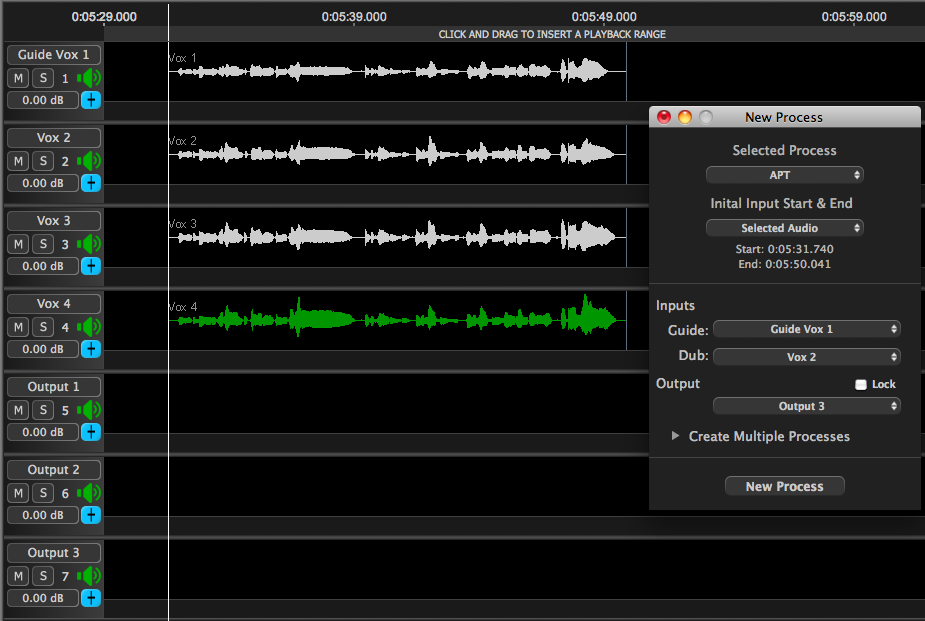This screenshot has width=925, height=621.
Task: Click the blue plus icon on Output 1
Action: click(91, 432)
